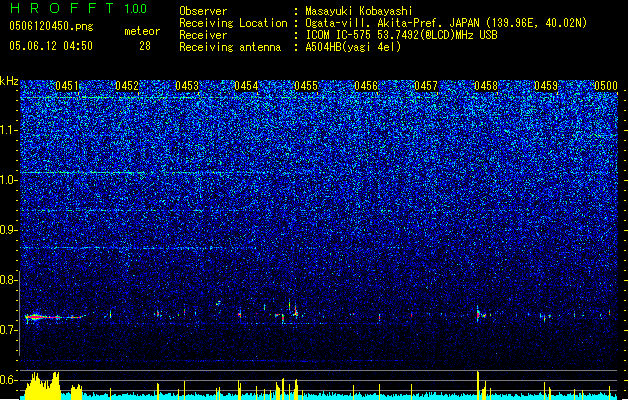Click the HROFFT 1.0.0 title text
The width and height of the screenshot is (629, 400).
pyautogui.click(x=79, y=8)
